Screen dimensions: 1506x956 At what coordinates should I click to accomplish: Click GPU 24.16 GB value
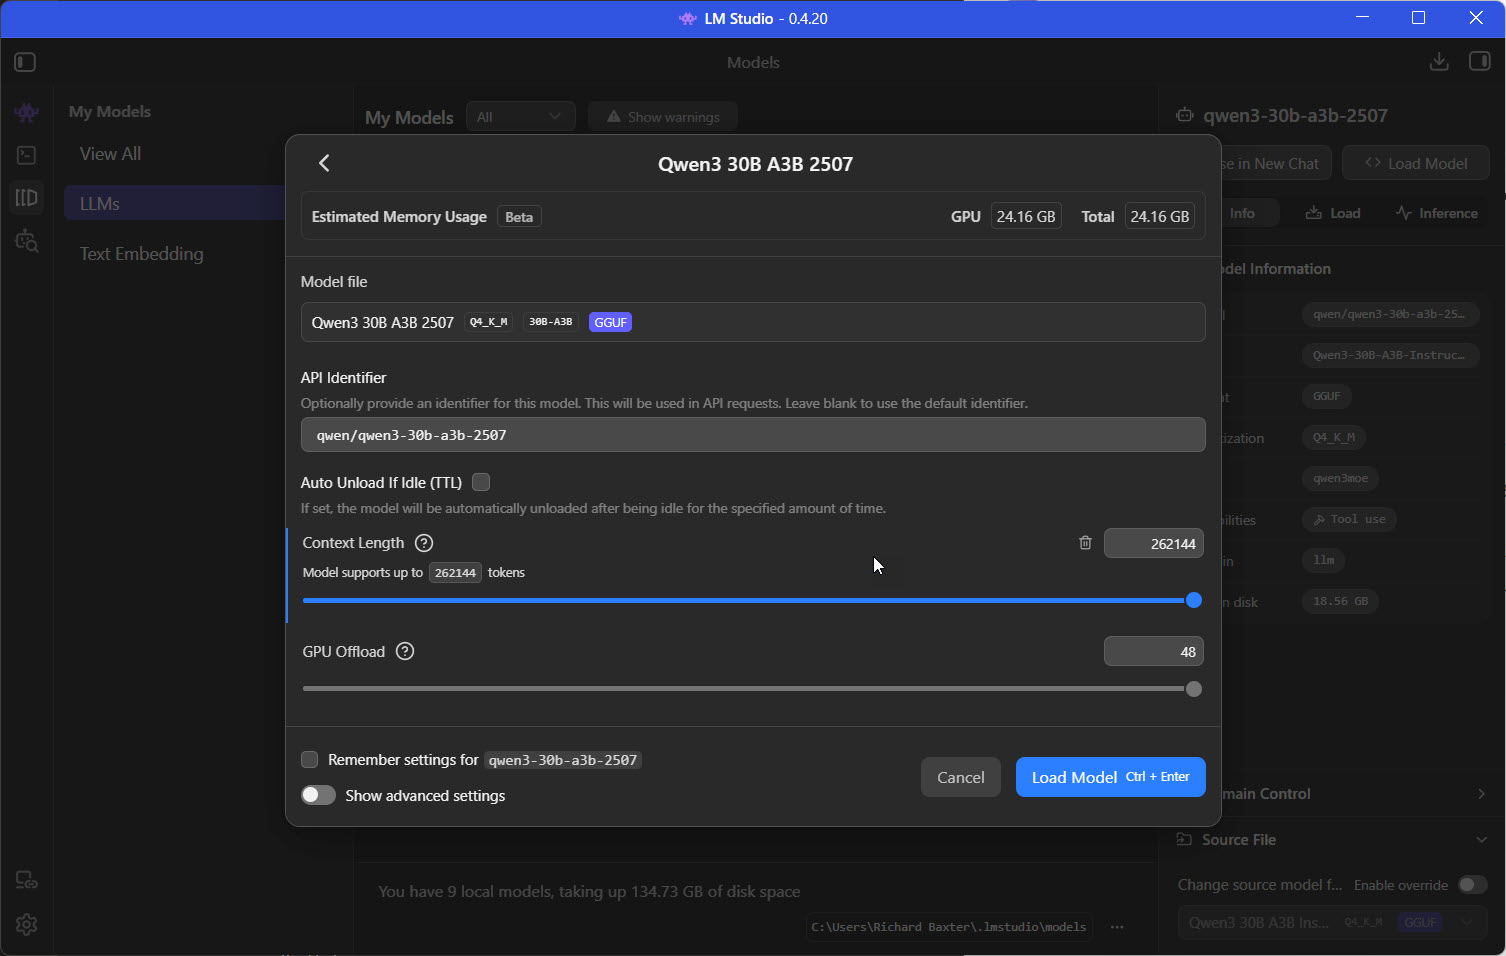point(1026,216)
